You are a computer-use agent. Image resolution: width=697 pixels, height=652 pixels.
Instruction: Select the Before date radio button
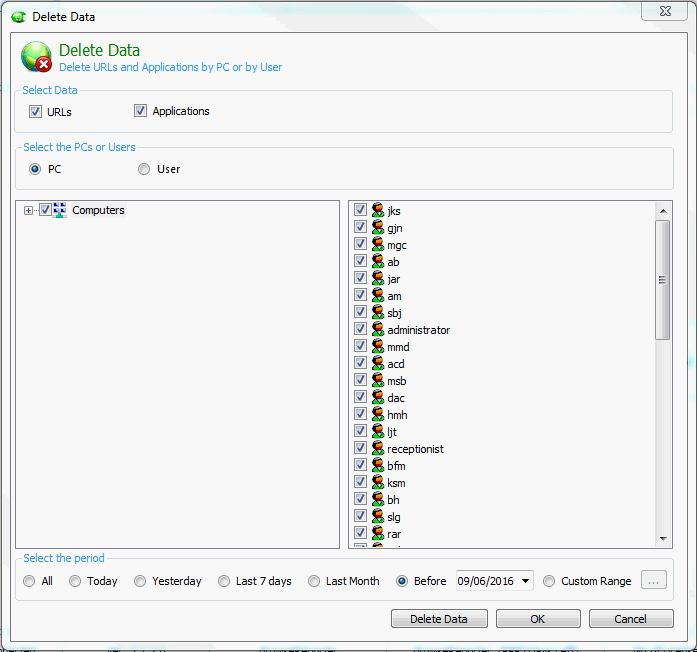402,581
